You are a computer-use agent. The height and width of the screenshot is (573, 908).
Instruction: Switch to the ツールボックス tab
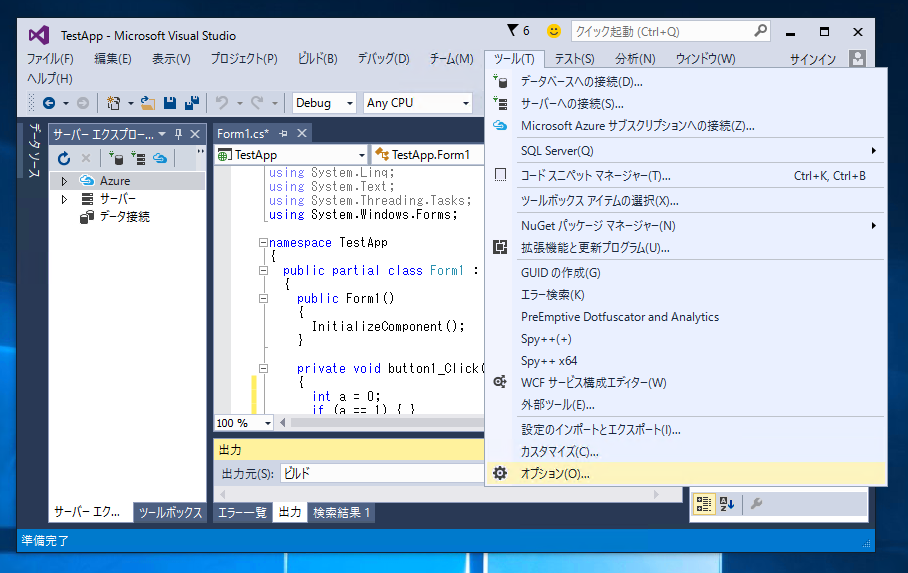point(170,512)
